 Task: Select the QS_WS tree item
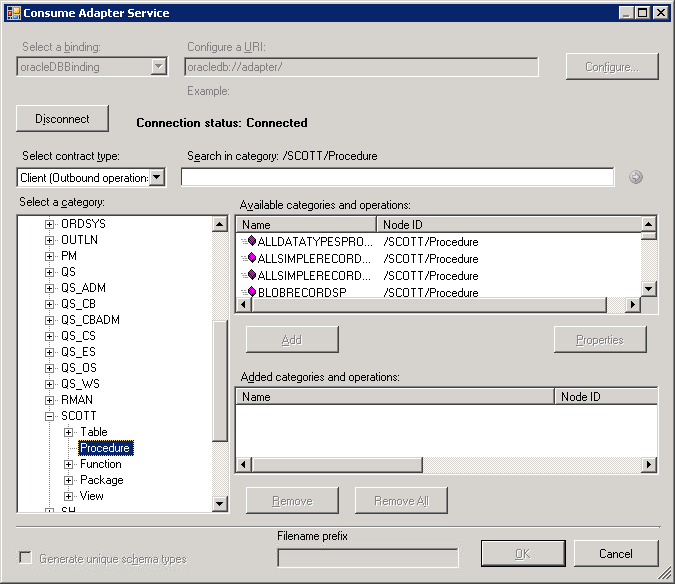pos(80,383)
